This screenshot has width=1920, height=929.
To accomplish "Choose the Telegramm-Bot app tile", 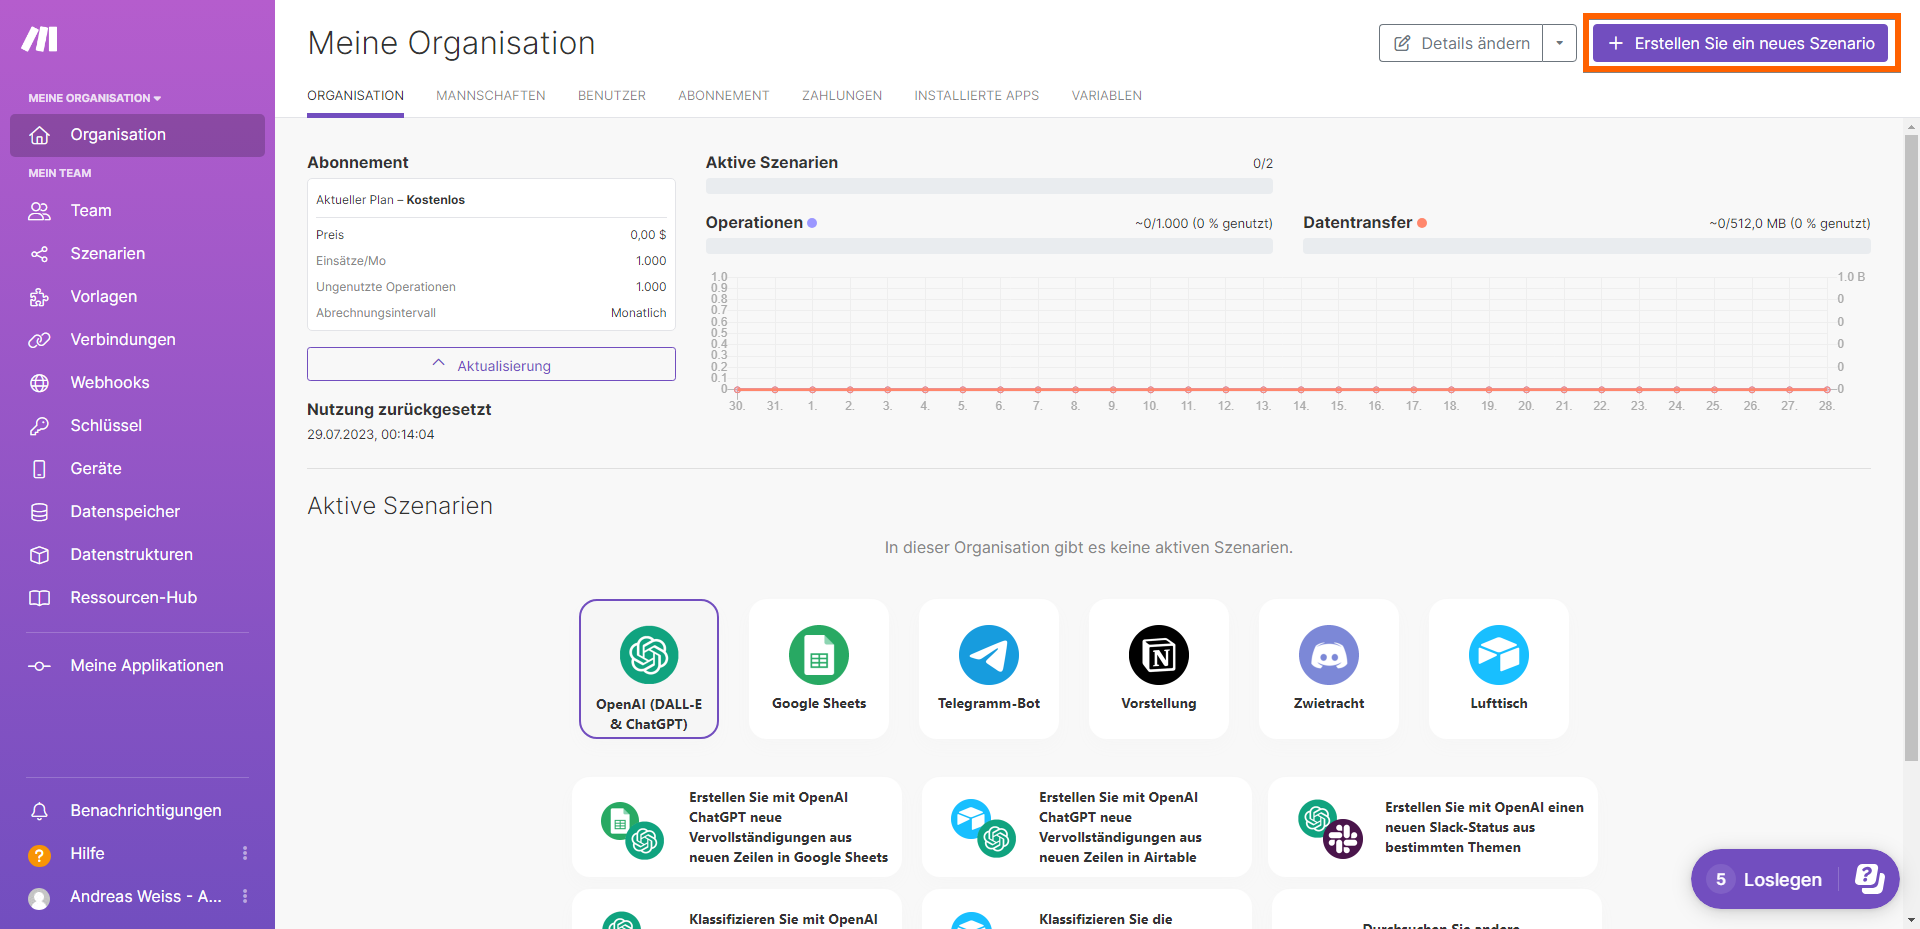I will click(988, 669).
